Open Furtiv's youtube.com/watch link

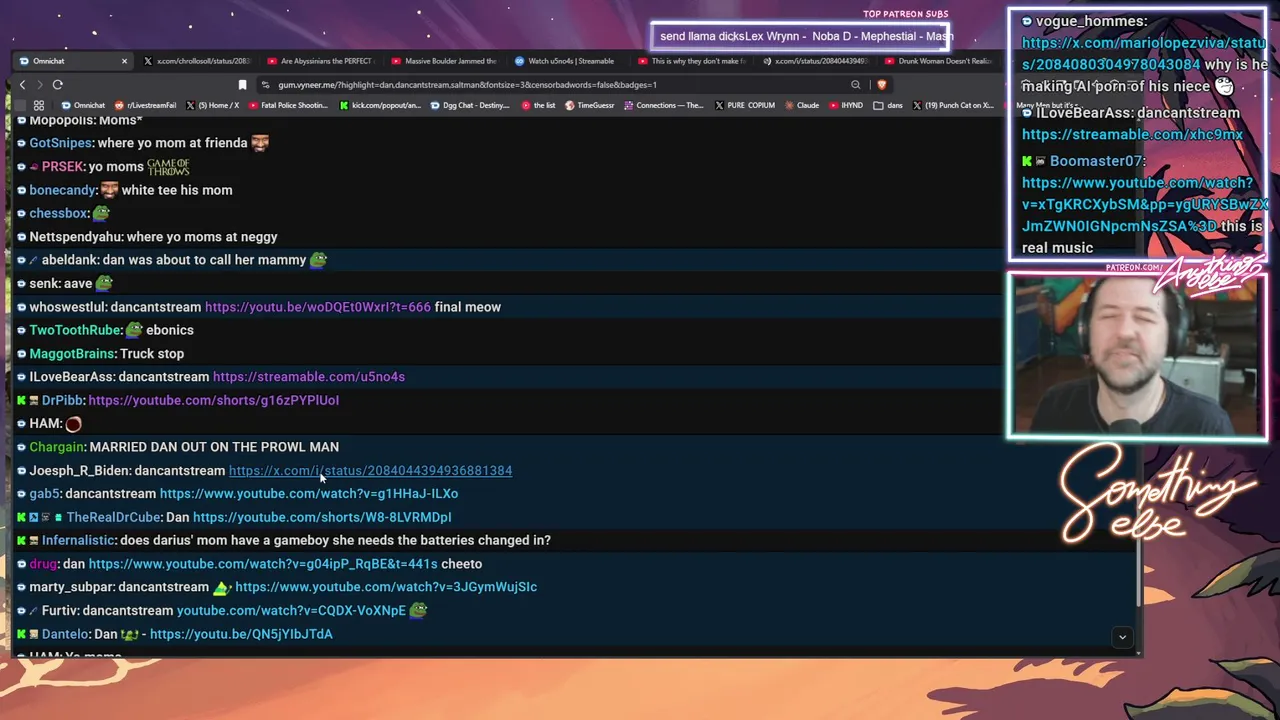tap(291, 610)
